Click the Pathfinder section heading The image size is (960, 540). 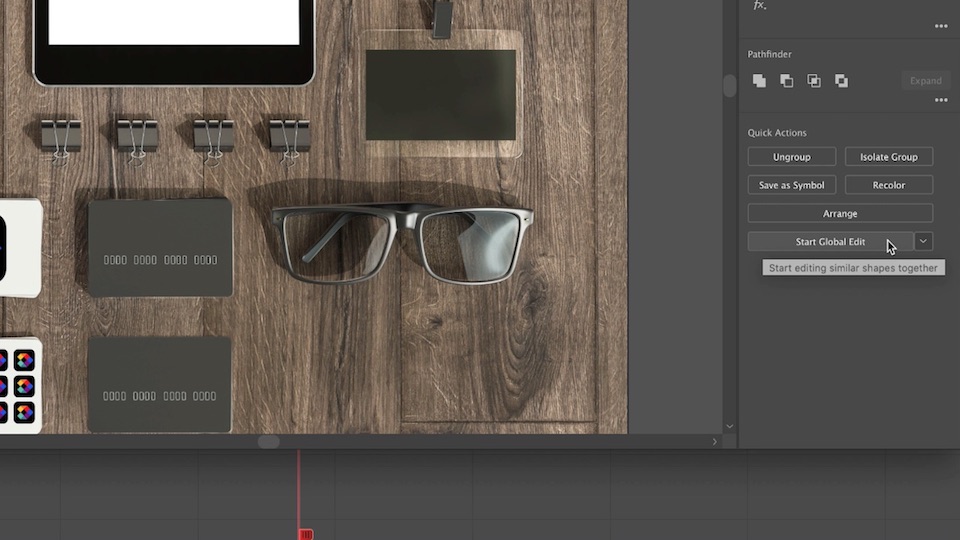point(770,54)
